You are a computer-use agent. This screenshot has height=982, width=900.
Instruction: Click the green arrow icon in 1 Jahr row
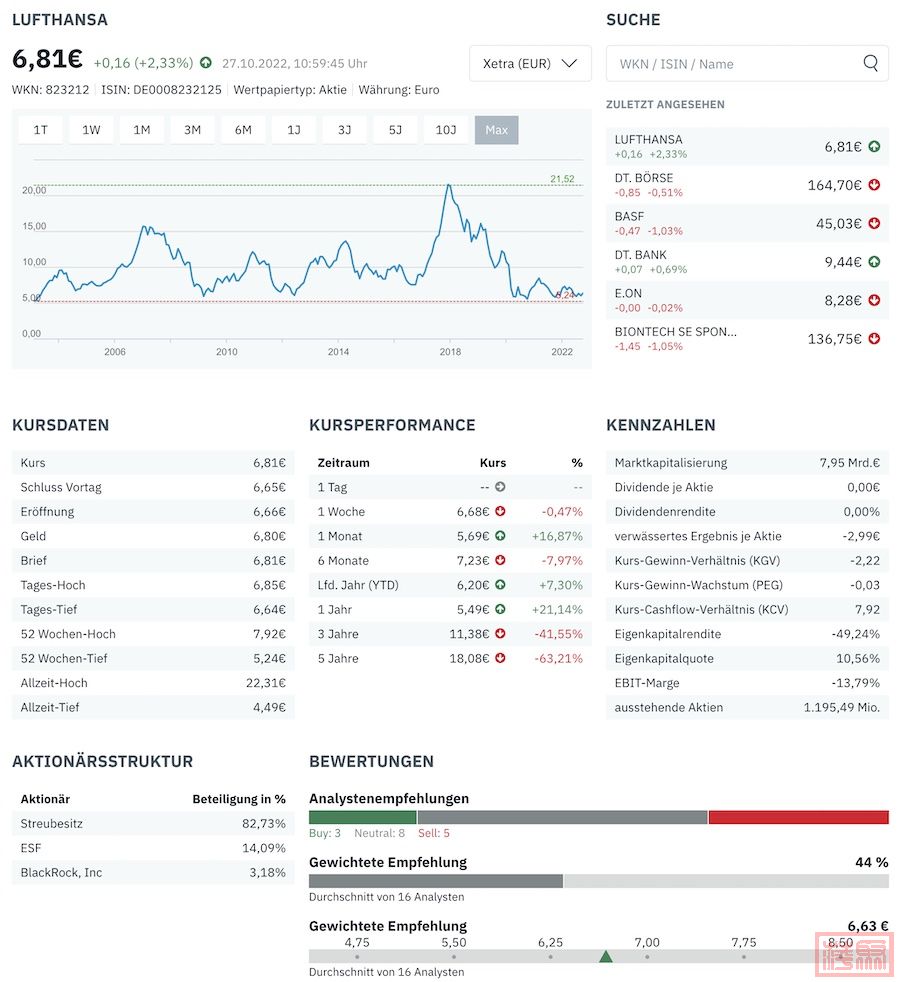coord(500,609)
